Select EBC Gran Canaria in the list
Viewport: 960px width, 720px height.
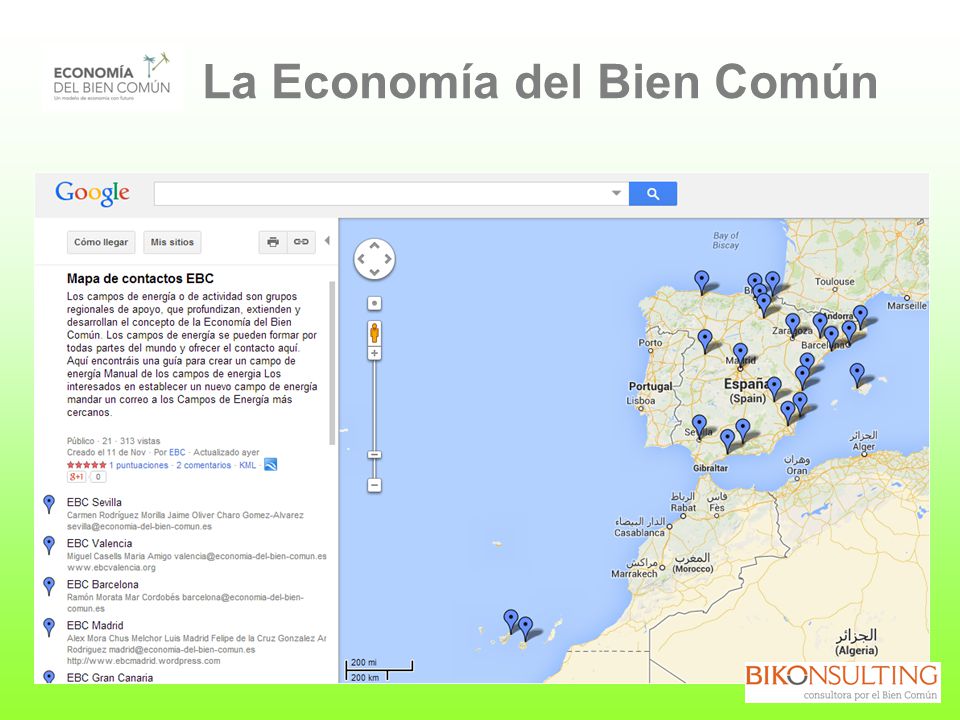pyautogui.click(x=110, y=678)
